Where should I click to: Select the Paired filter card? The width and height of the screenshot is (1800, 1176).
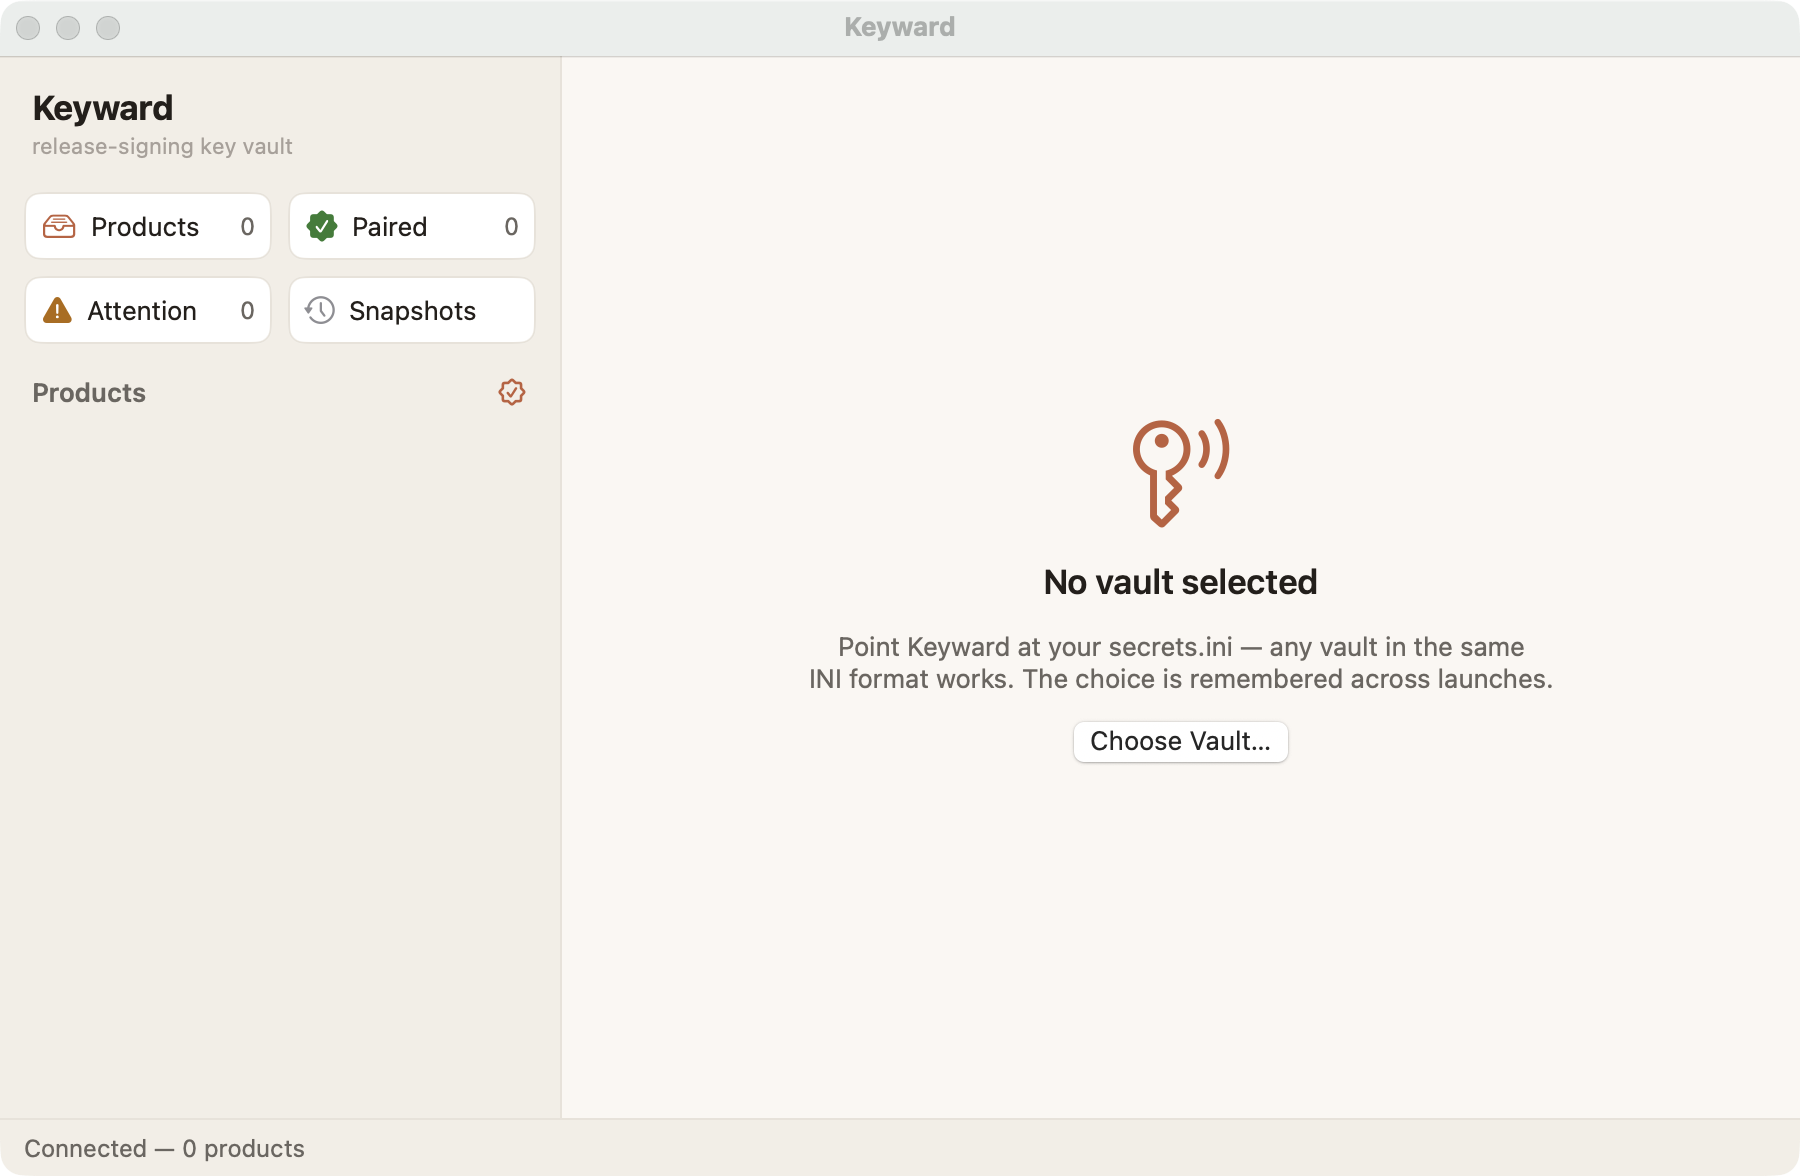412,226
